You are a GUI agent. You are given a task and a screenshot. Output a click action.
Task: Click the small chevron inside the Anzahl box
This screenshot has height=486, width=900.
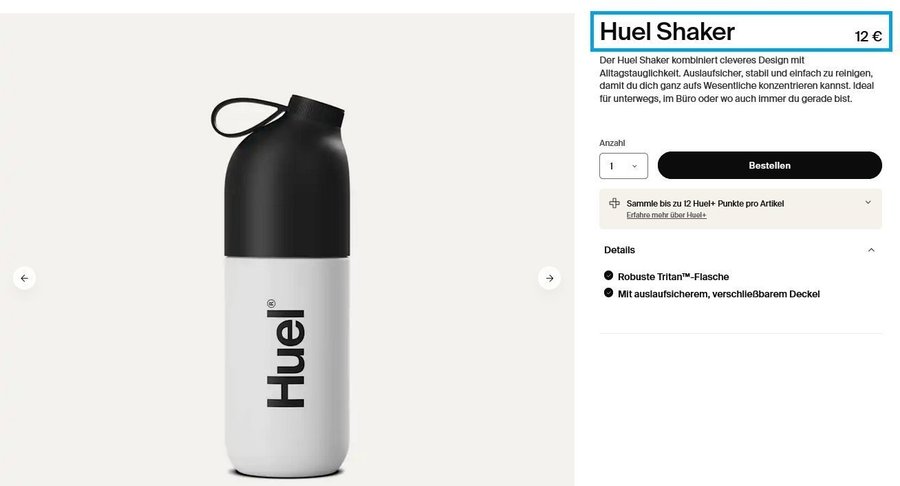coord(634,166)
